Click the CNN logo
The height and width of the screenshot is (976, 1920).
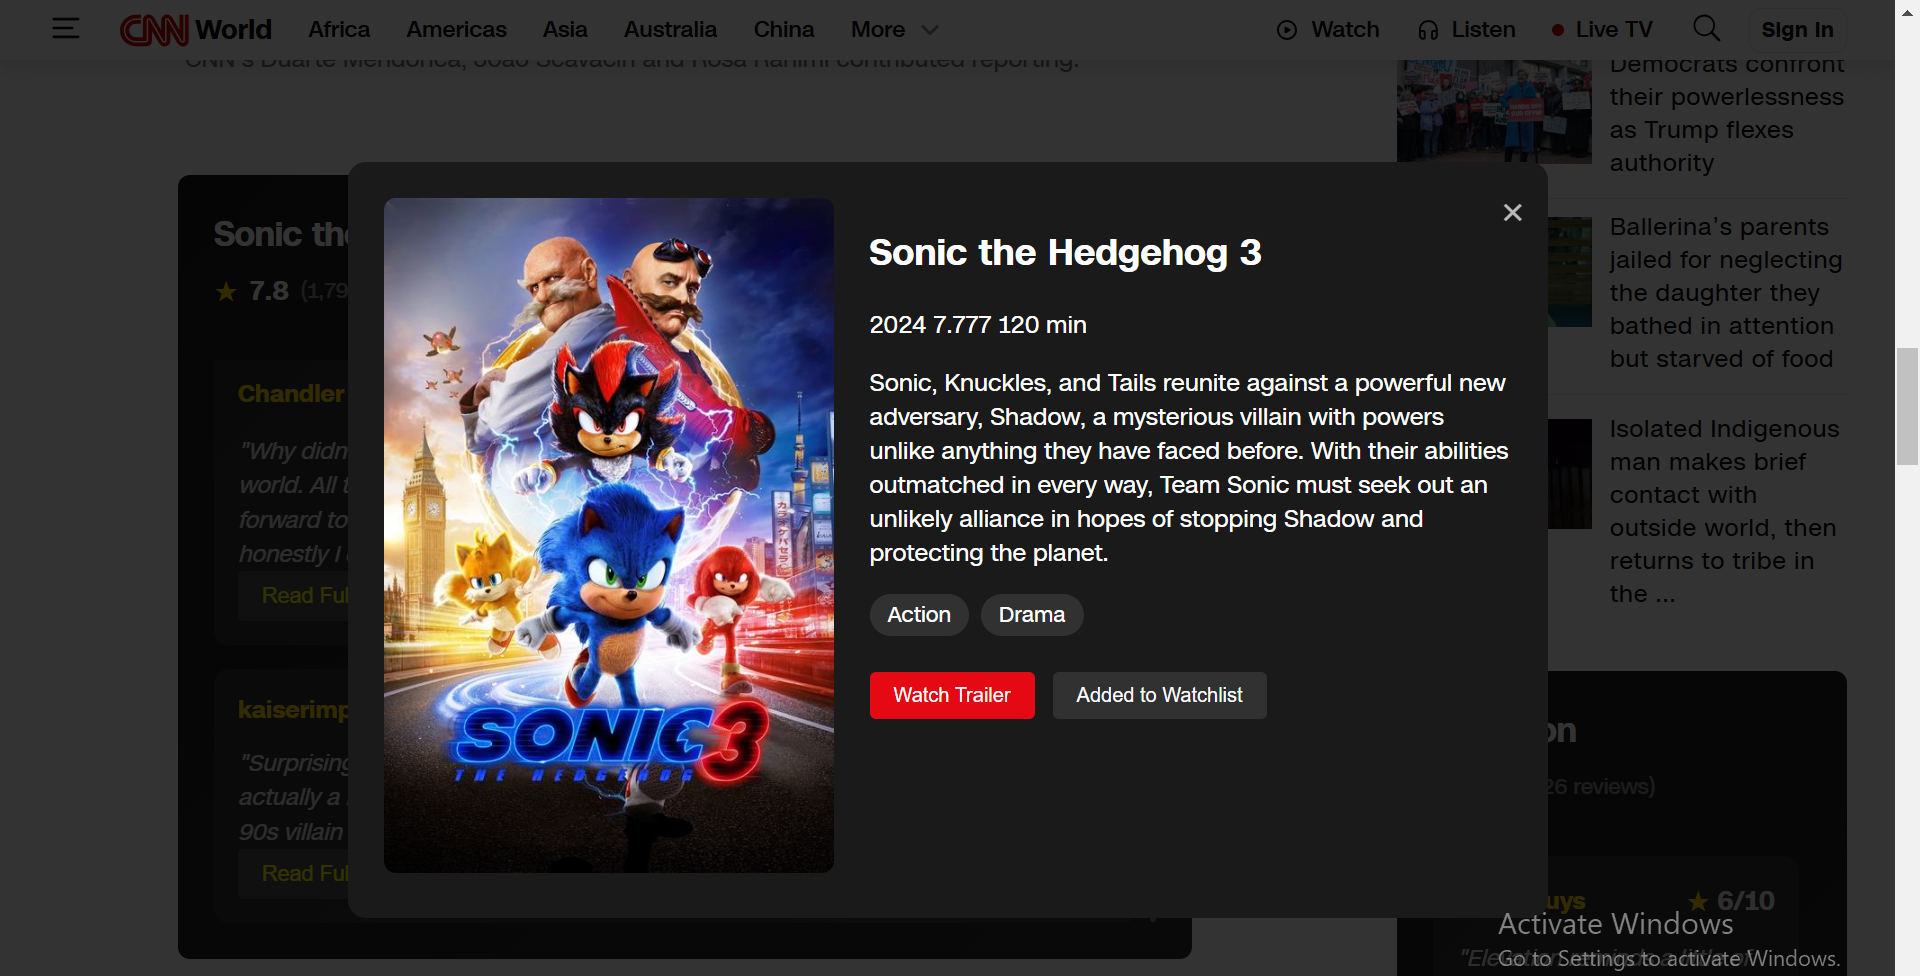point(154,30)
